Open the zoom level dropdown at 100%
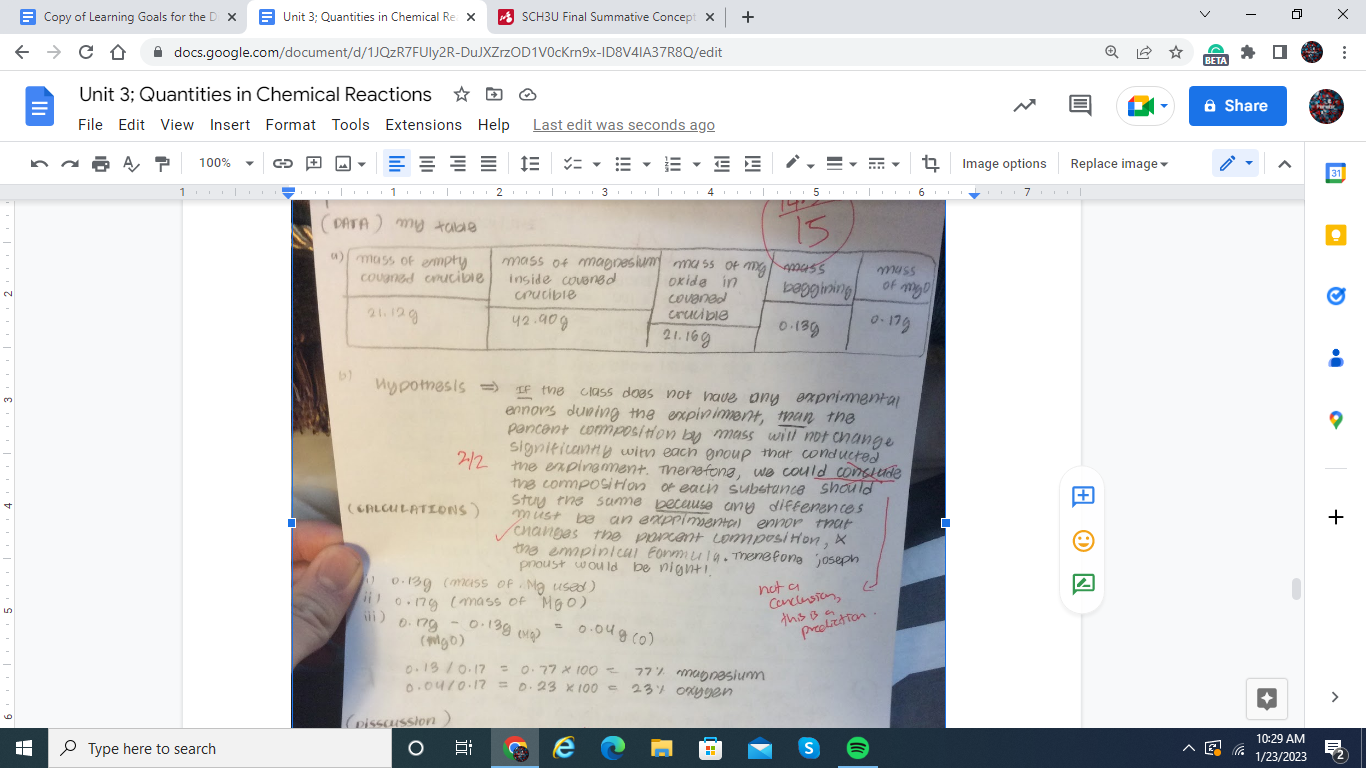 pos(226,164)
